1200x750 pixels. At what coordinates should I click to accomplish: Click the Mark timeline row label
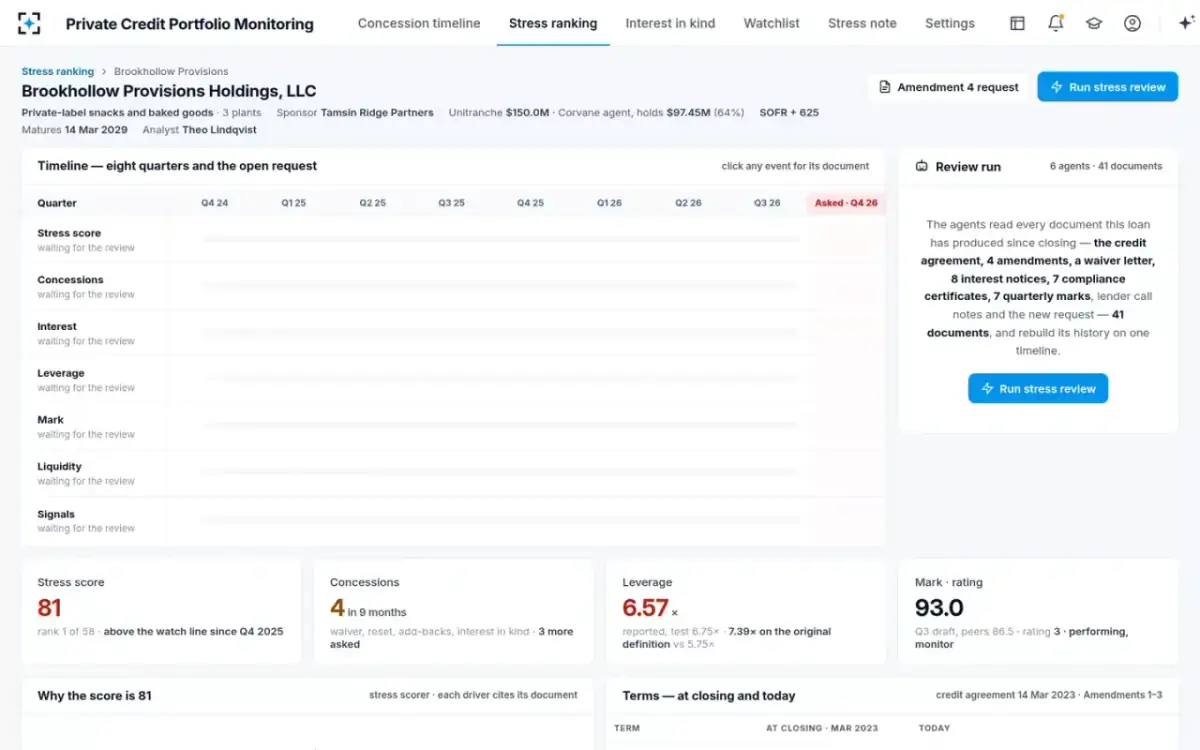50,421
